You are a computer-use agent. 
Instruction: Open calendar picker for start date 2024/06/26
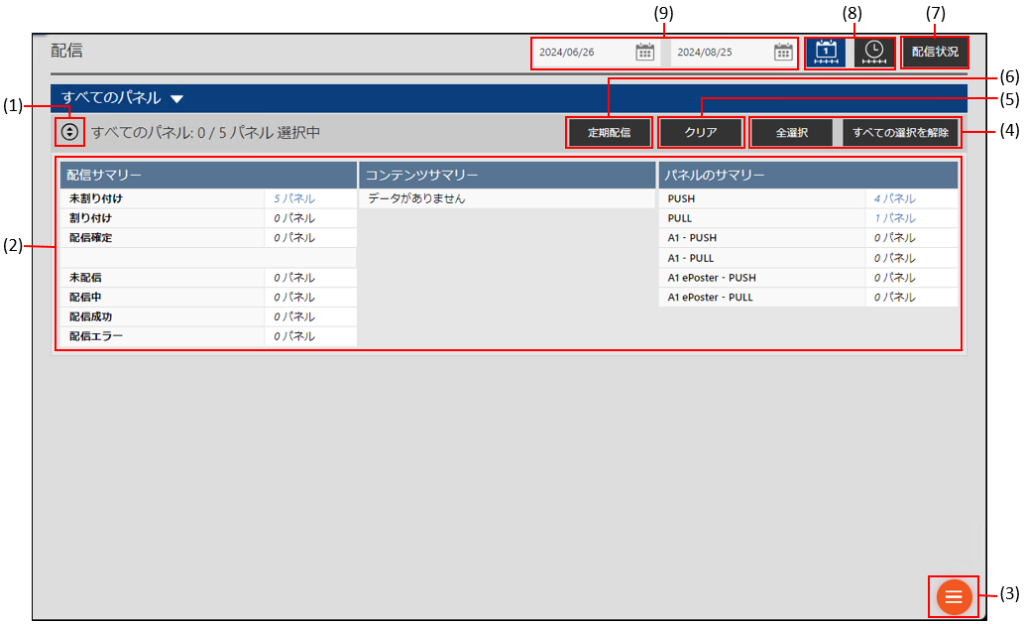(x=645, y=52)
